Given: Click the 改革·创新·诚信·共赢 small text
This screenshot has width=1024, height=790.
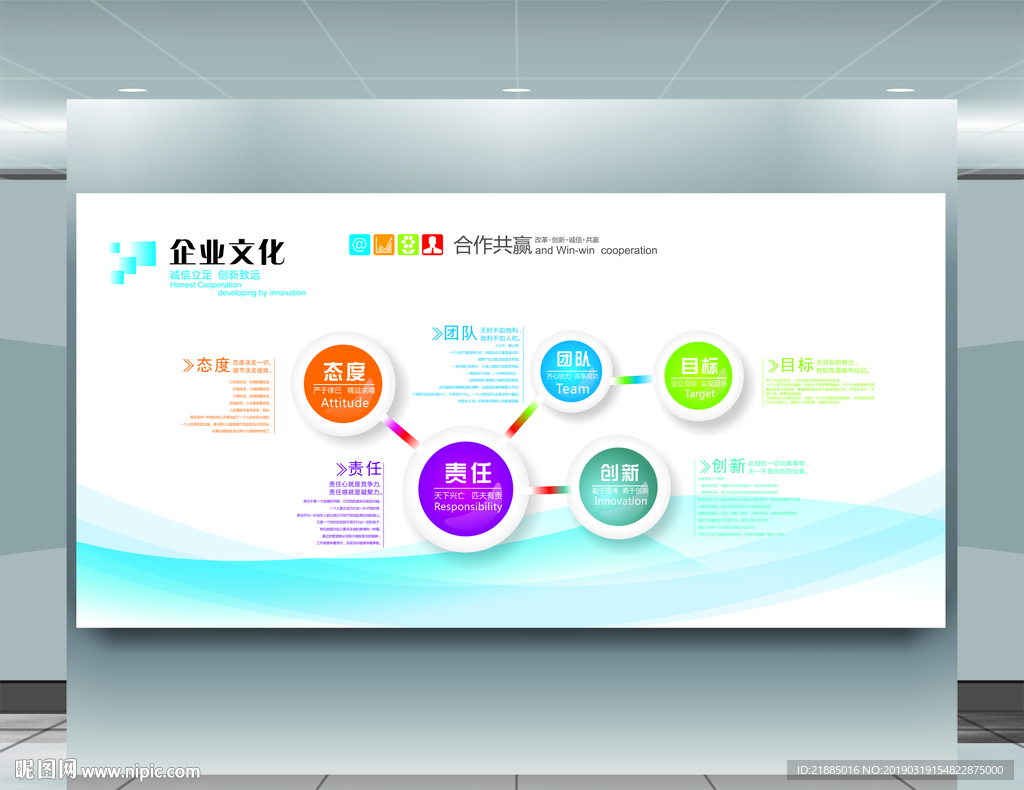Looking at the screenshot, I should (x=567, y=240).
